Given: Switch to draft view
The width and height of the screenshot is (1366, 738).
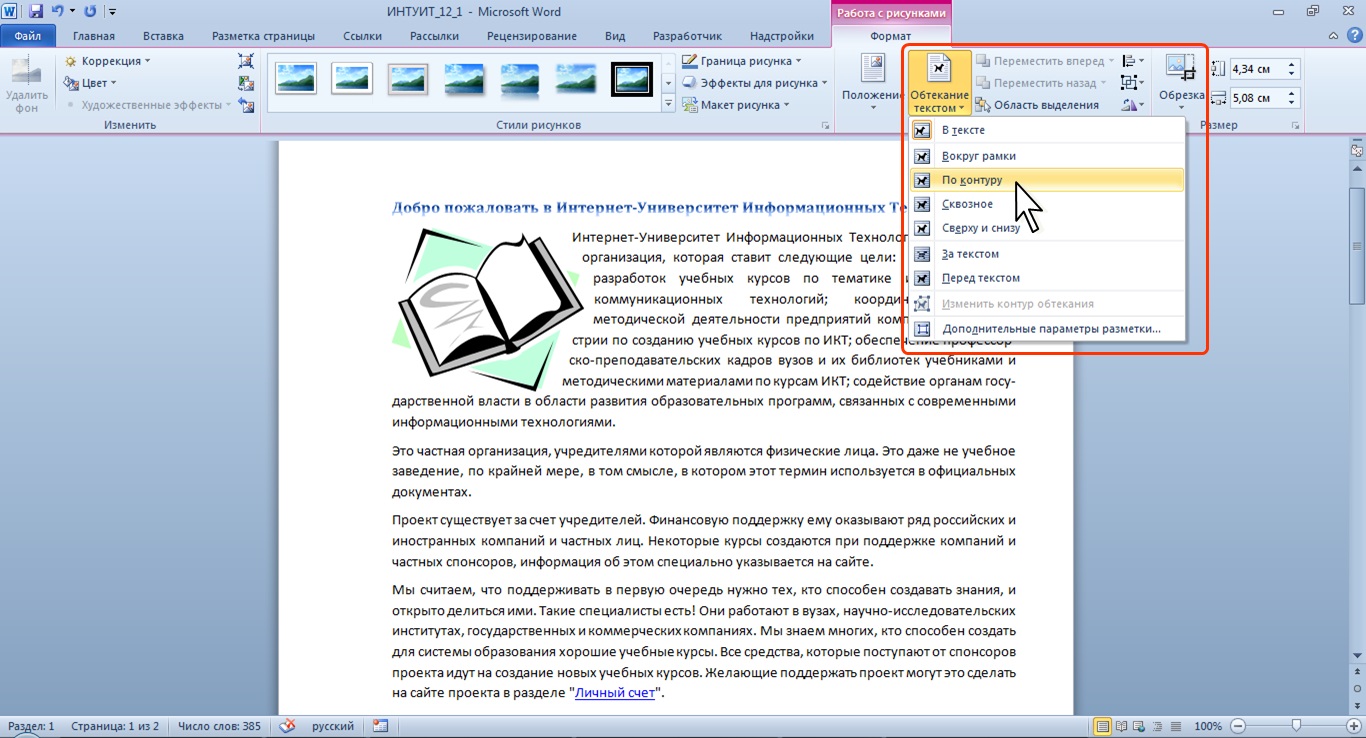Looking at the screenshot, I should 1174,726.
